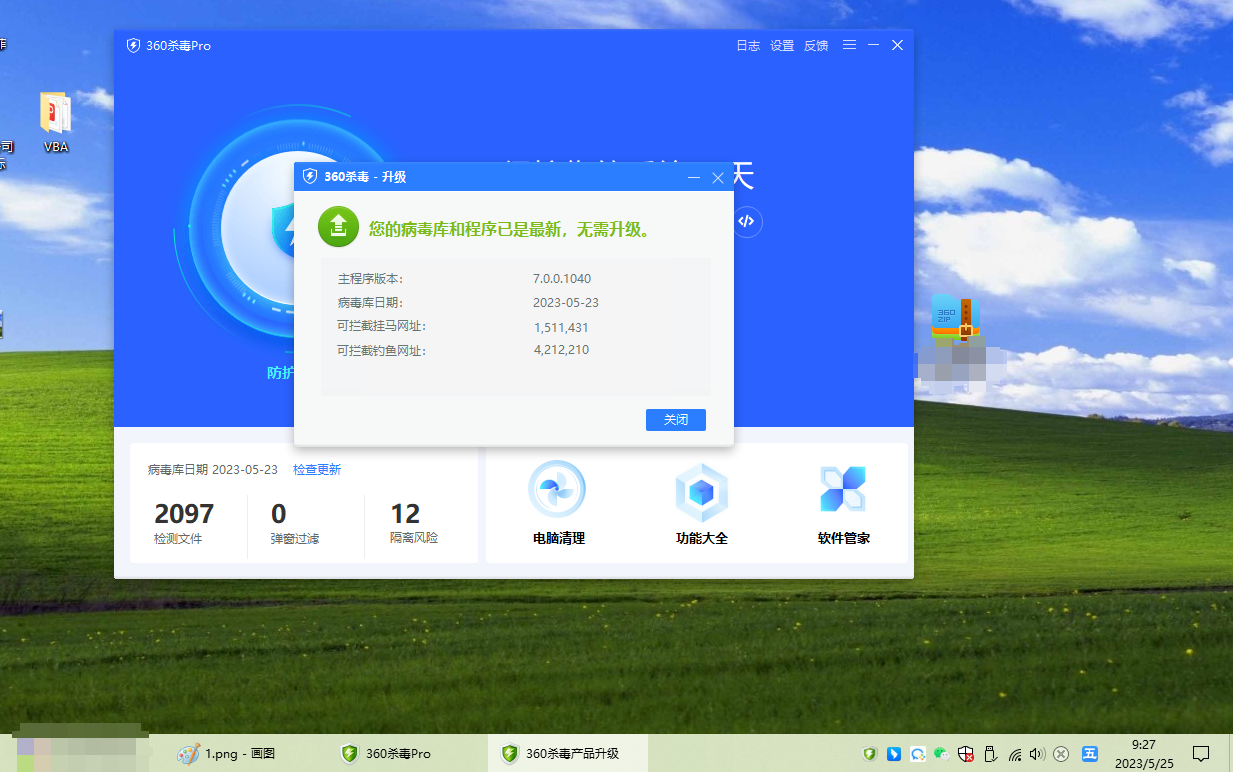Switch to 360杀毒Pro taskbar item
This screenshot has width=1233, height=772.
click(x=386, y=754)
